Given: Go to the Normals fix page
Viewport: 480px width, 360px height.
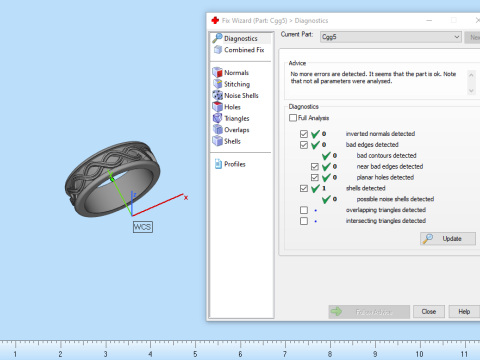Looking at the screenshot, I should [x=236, y=73].
